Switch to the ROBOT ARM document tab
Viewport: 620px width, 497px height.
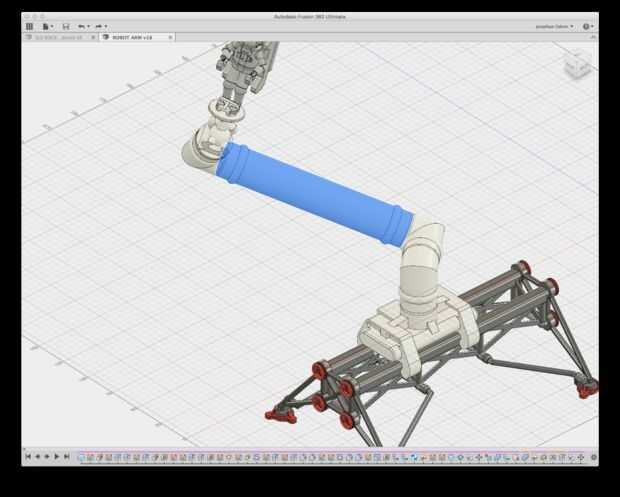[x=132, y=37]
